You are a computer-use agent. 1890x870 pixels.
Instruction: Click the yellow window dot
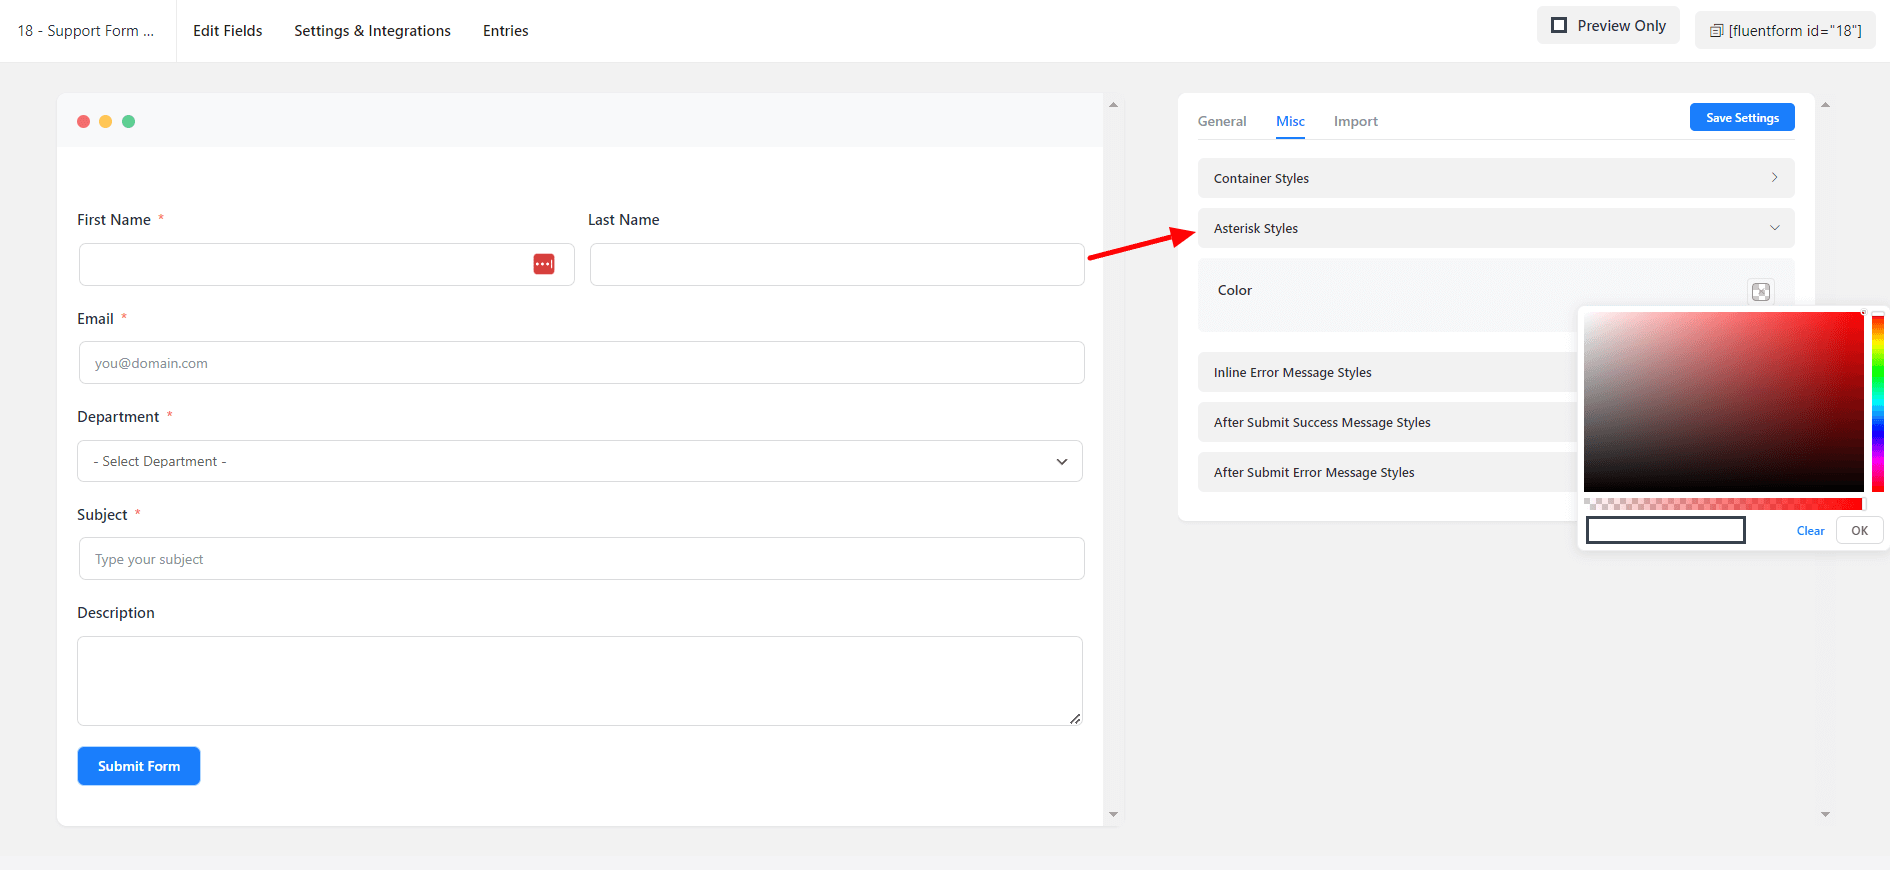click(106, 122)
